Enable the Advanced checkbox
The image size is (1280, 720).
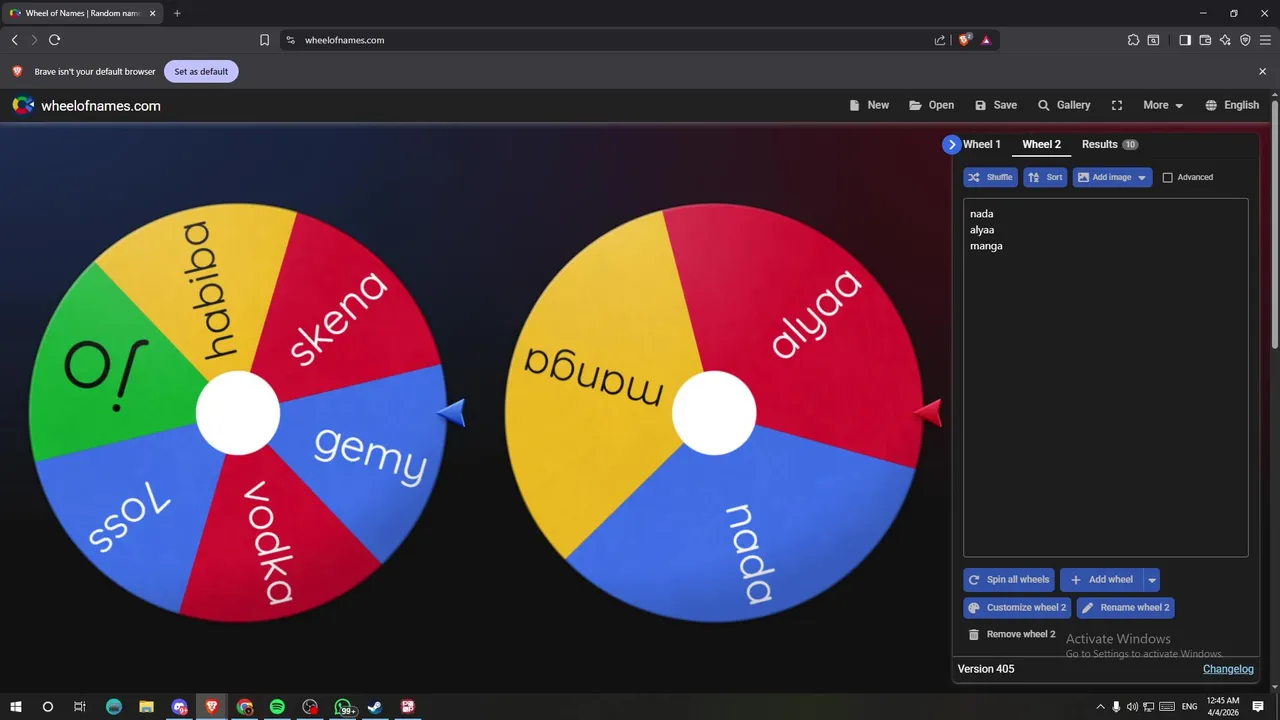tap(1167, 177)
